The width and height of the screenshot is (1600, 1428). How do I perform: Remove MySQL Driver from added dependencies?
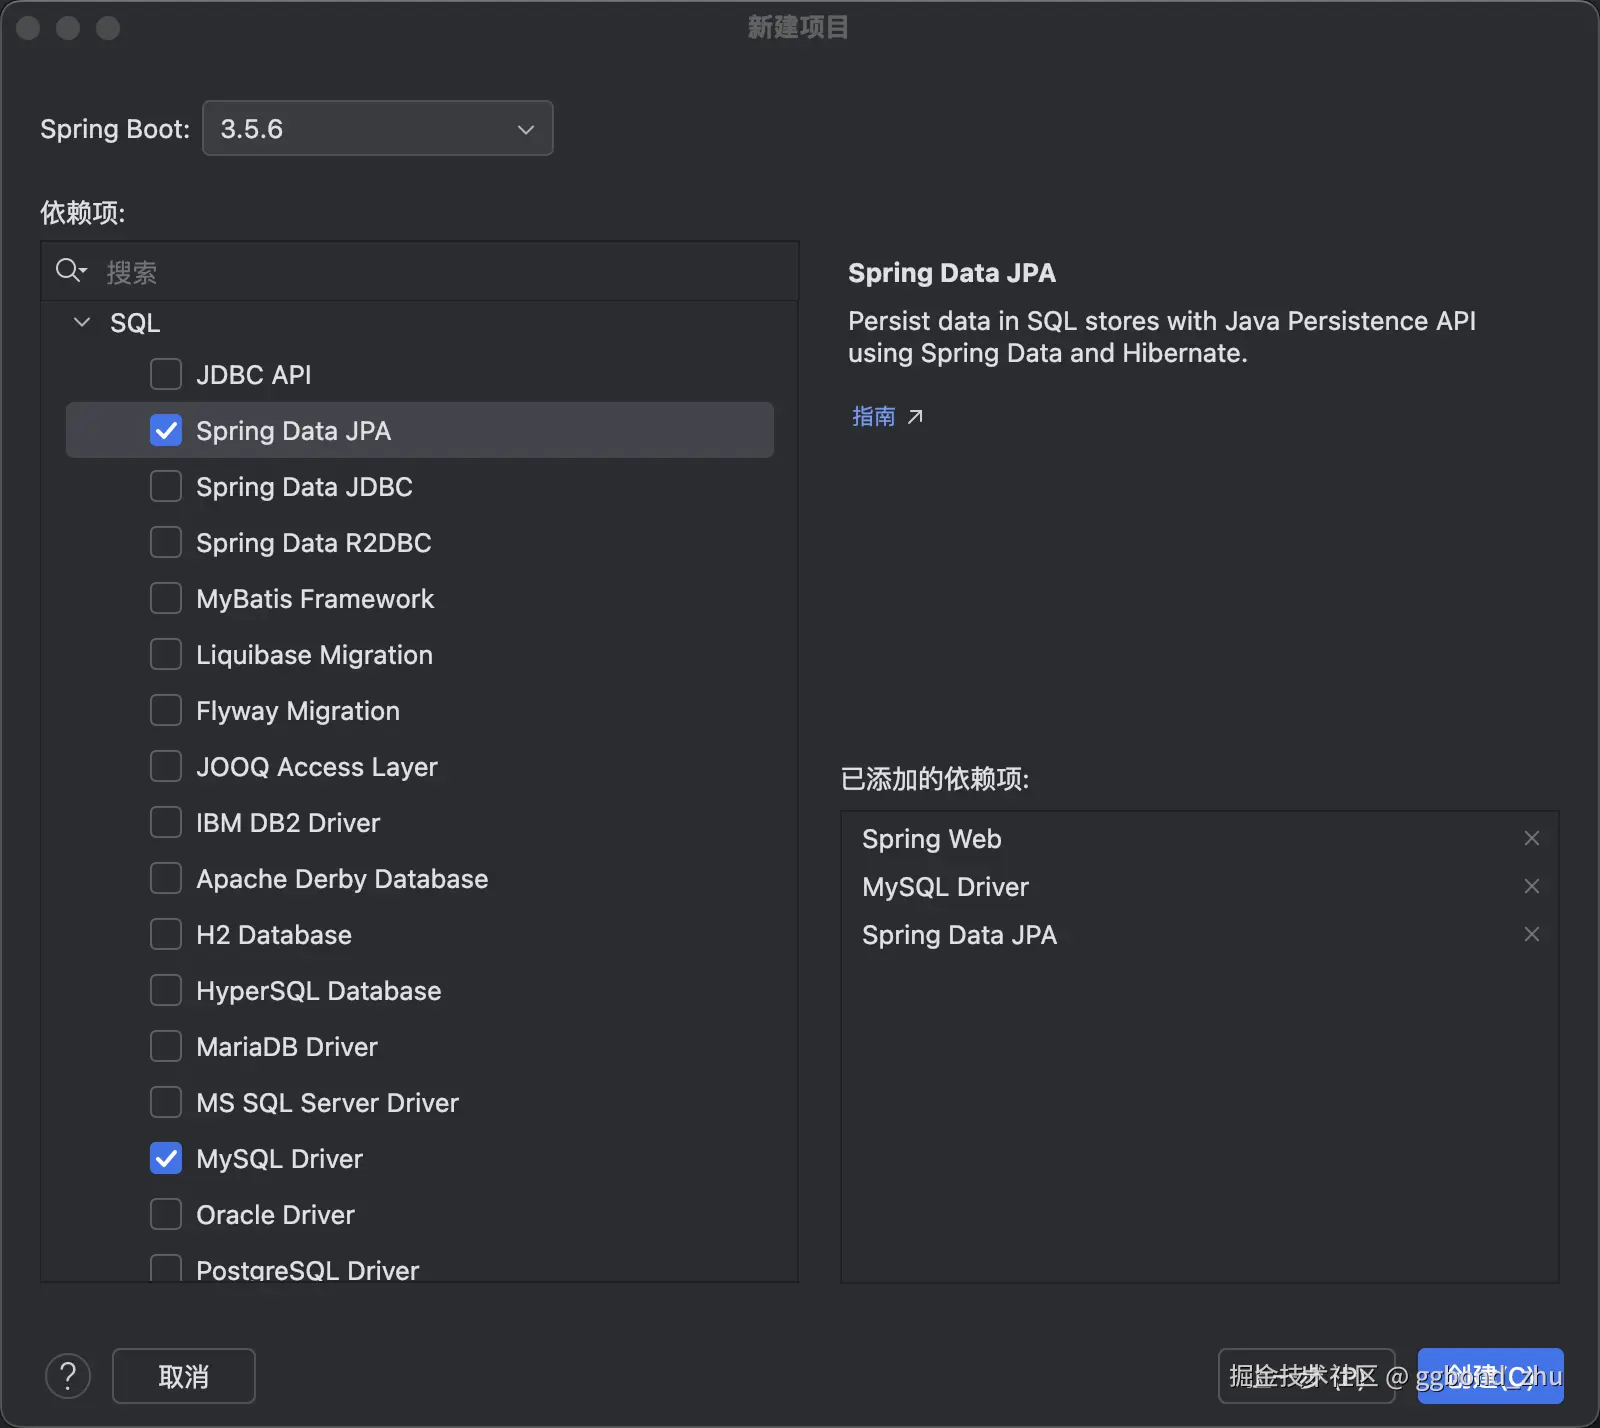(1531, 886)
